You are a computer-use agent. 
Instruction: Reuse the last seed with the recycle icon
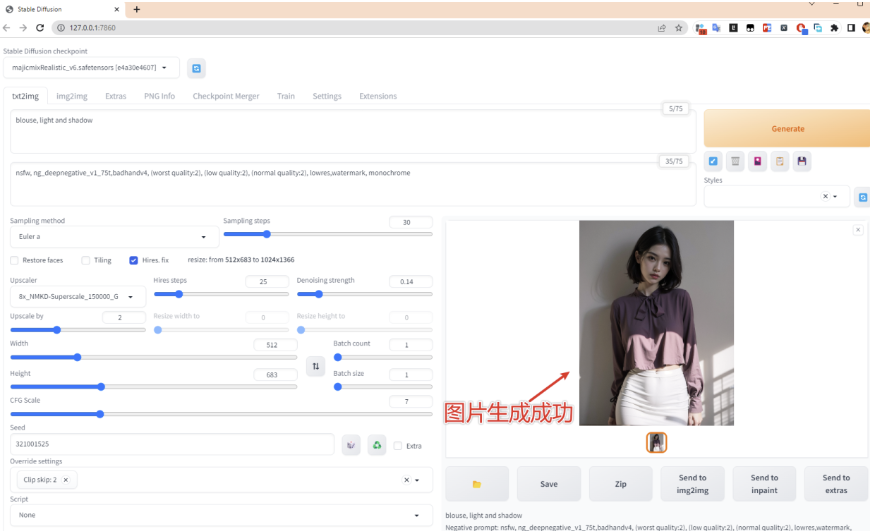(x=377, y=445)
